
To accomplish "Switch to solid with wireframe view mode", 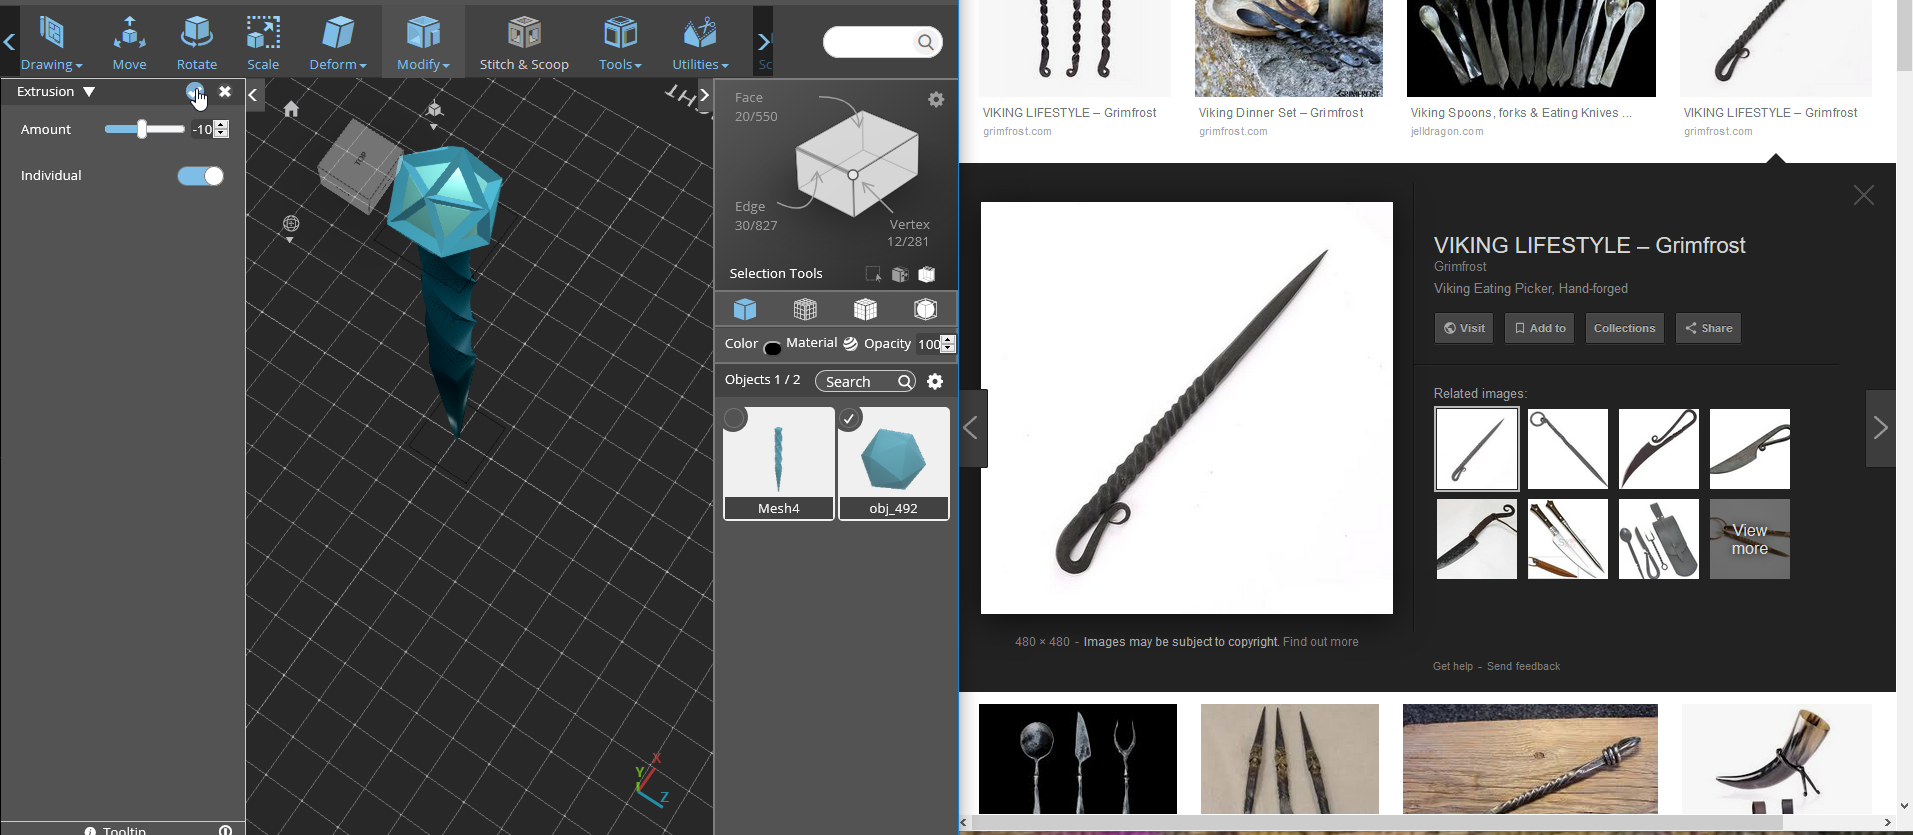I will (865, 309).
